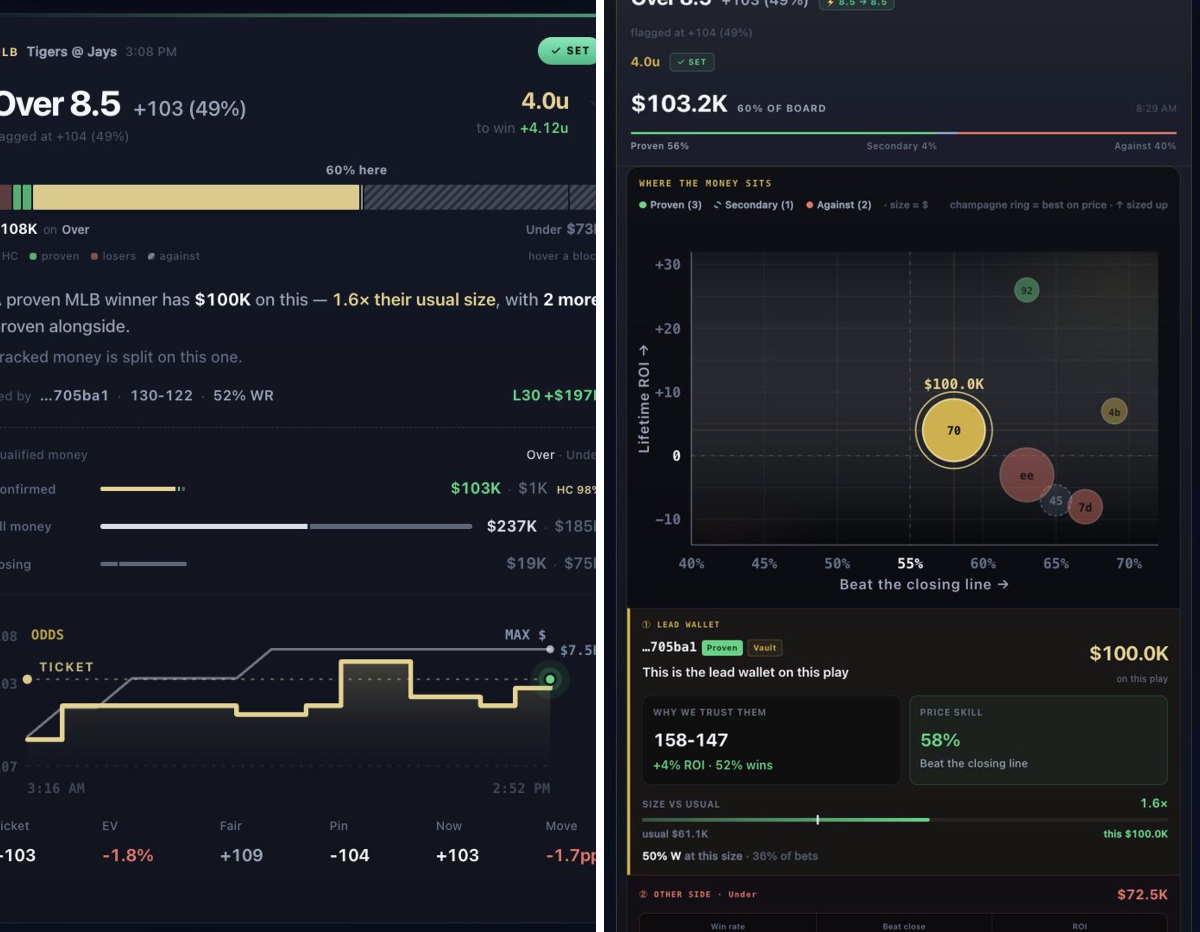Toggle the Against (2) legend filter
The height and width of the screenshot is (932, 1200).
838,205
